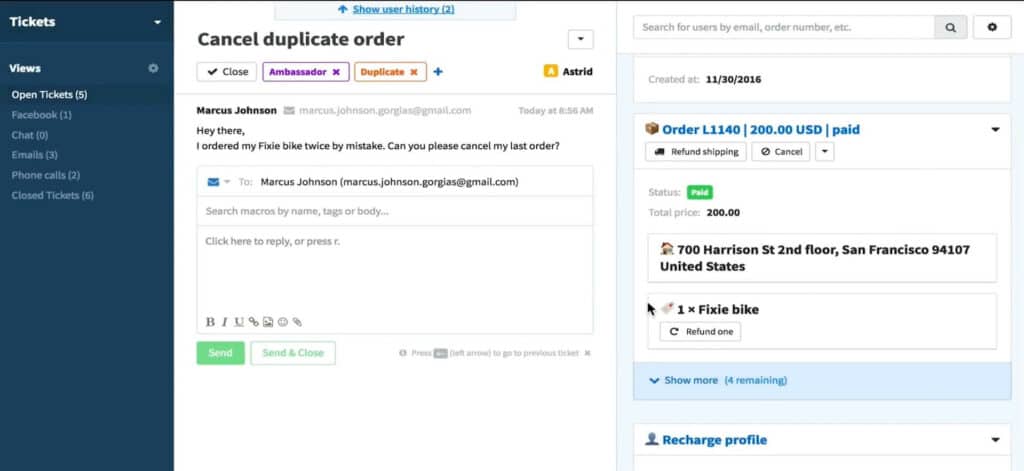Click the Refund shipping button
This screenshot has height=471, width=1024.
tap(696, 152)
